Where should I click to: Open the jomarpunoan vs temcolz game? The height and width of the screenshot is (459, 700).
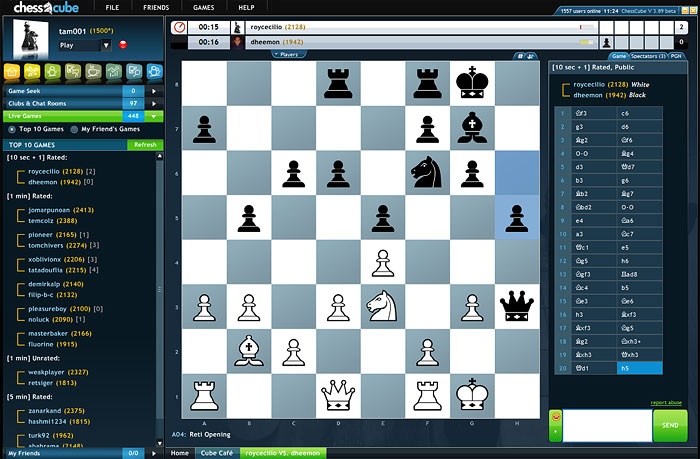pos(53,215)
